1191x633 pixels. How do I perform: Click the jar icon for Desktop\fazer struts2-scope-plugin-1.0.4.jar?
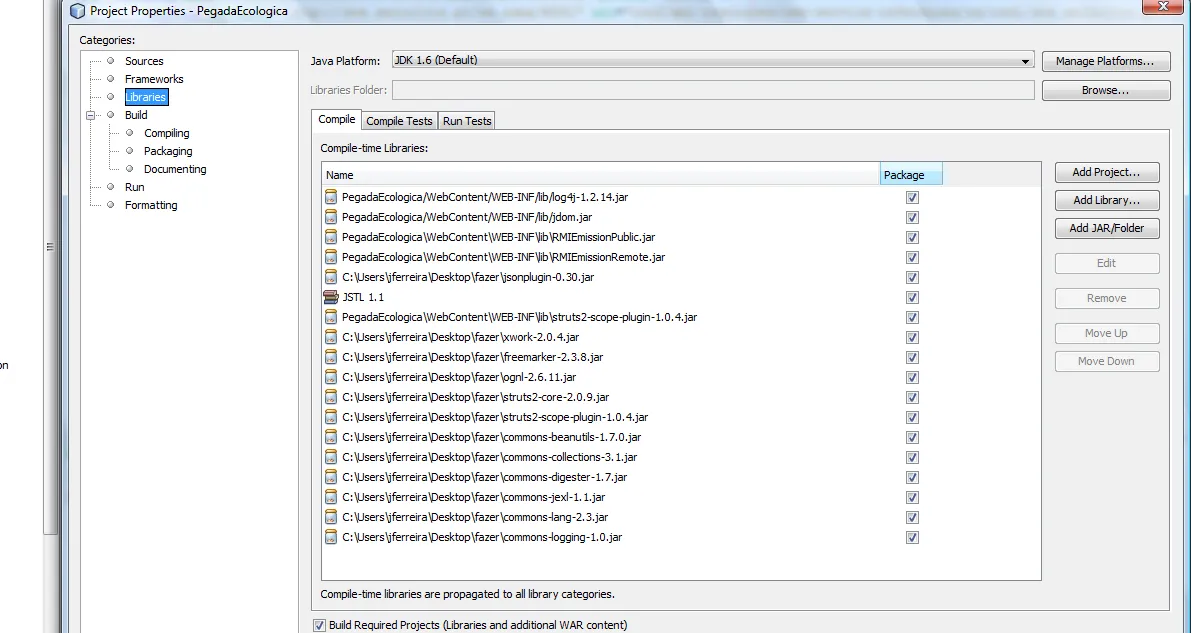pyautogui.click(x=330, y=417)
